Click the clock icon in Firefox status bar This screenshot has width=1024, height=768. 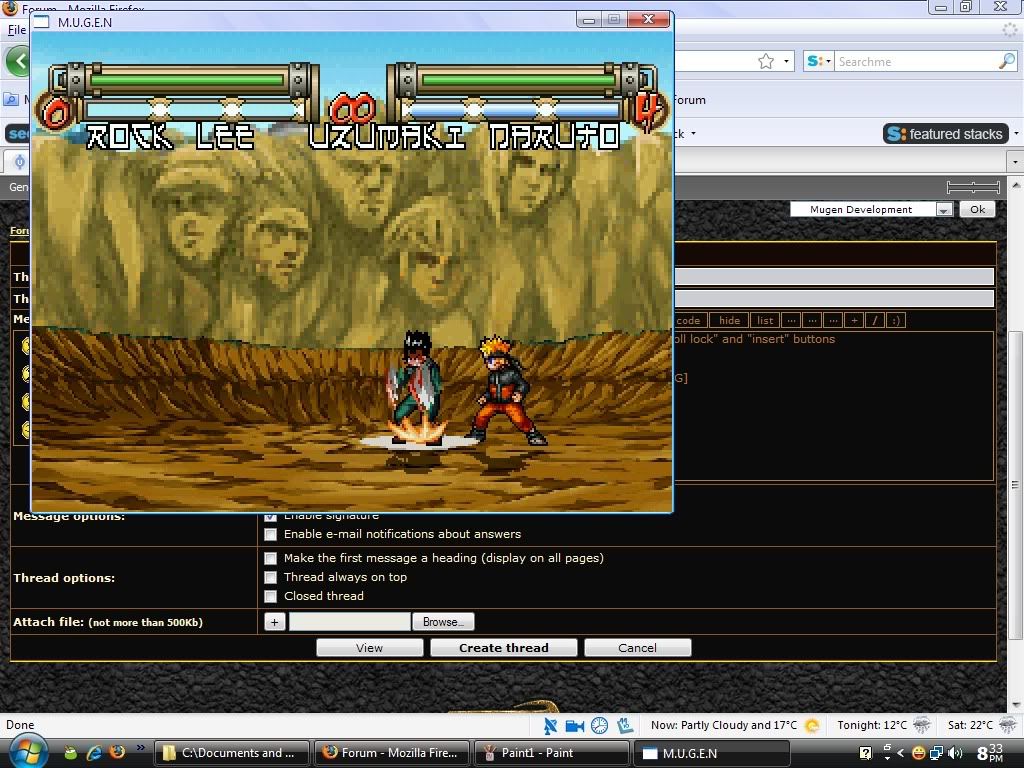click(x=600, y=726)
